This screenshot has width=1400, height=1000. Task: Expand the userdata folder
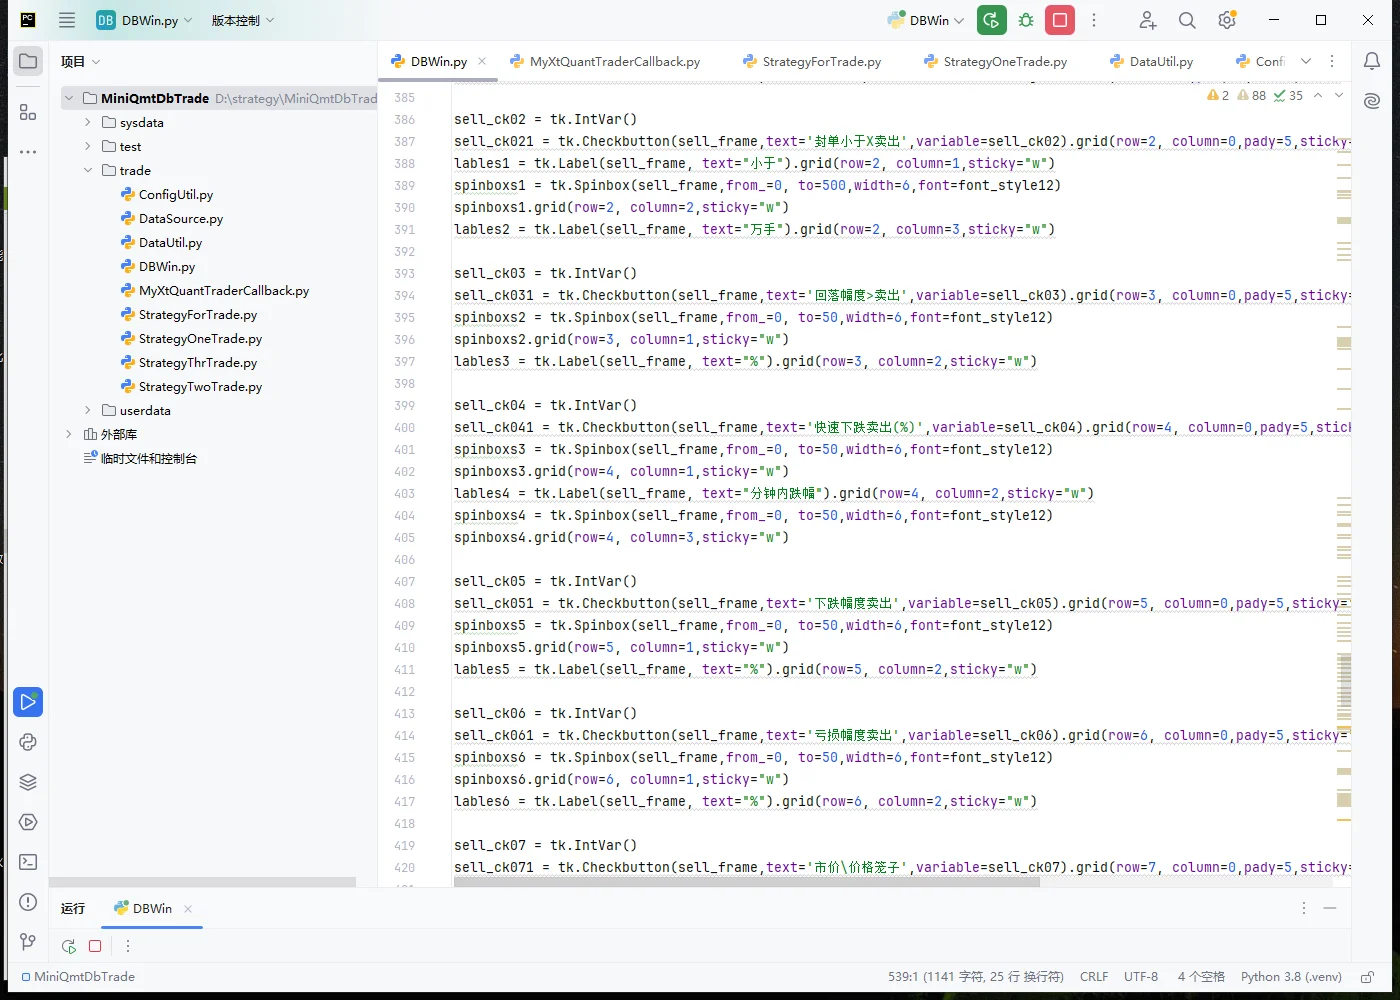pos(88,410)
